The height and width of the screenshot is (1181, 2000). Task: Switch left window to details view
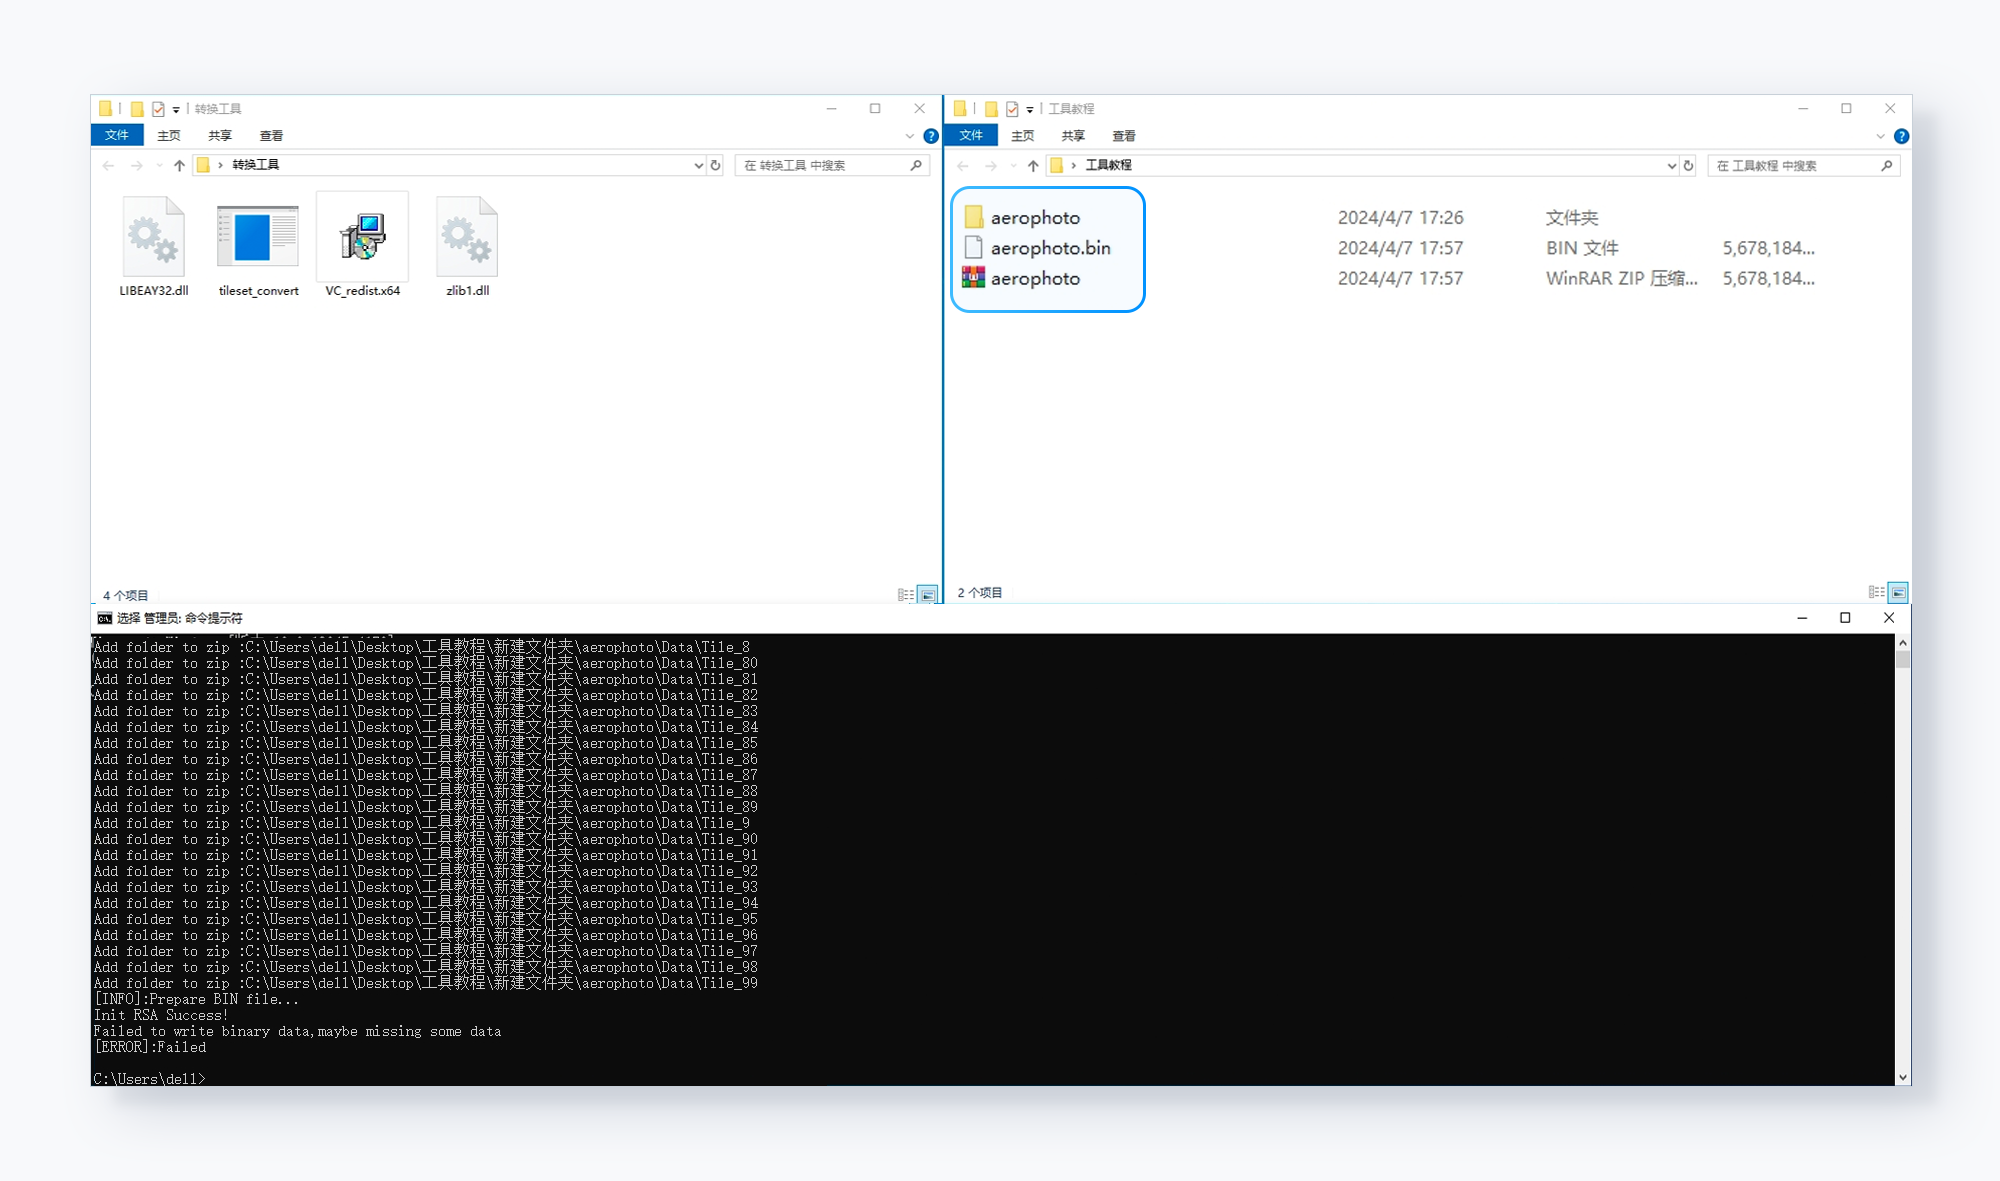click(906, 595)
